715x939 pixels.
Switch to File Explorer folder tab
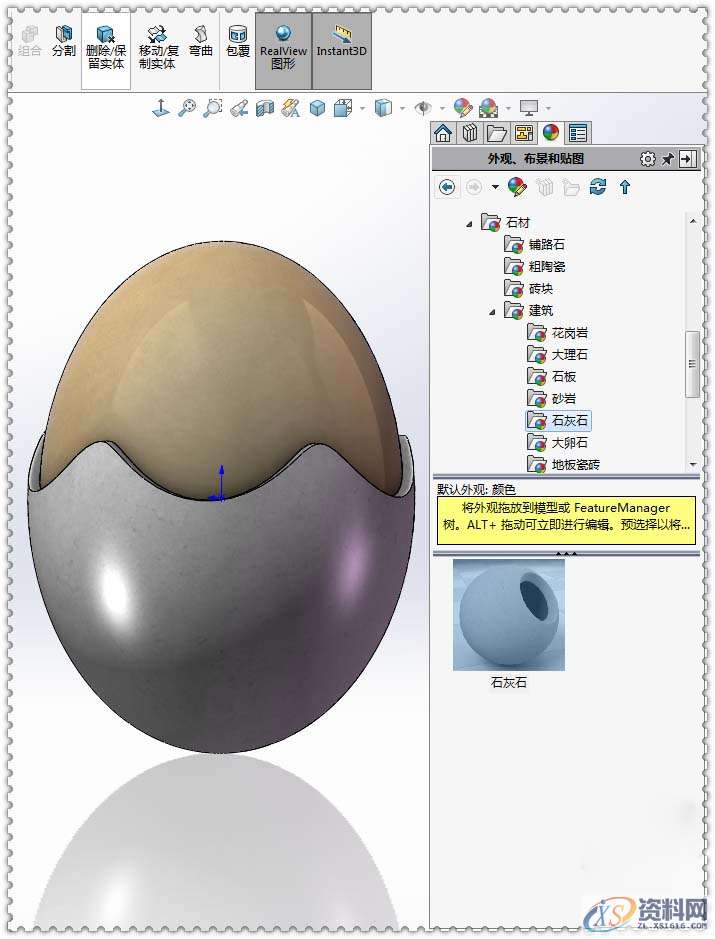coord(497,133)
